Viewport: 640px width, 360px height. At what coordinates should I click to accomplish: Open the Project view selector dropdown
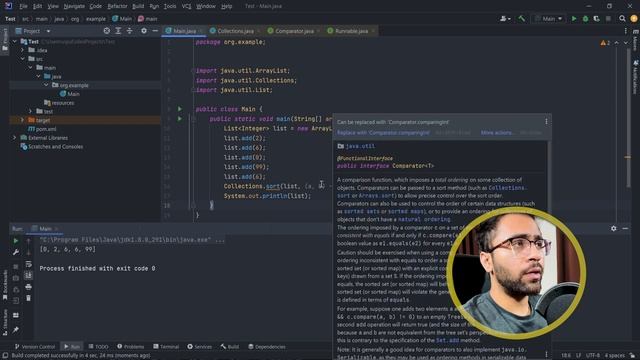coord(33,31)
